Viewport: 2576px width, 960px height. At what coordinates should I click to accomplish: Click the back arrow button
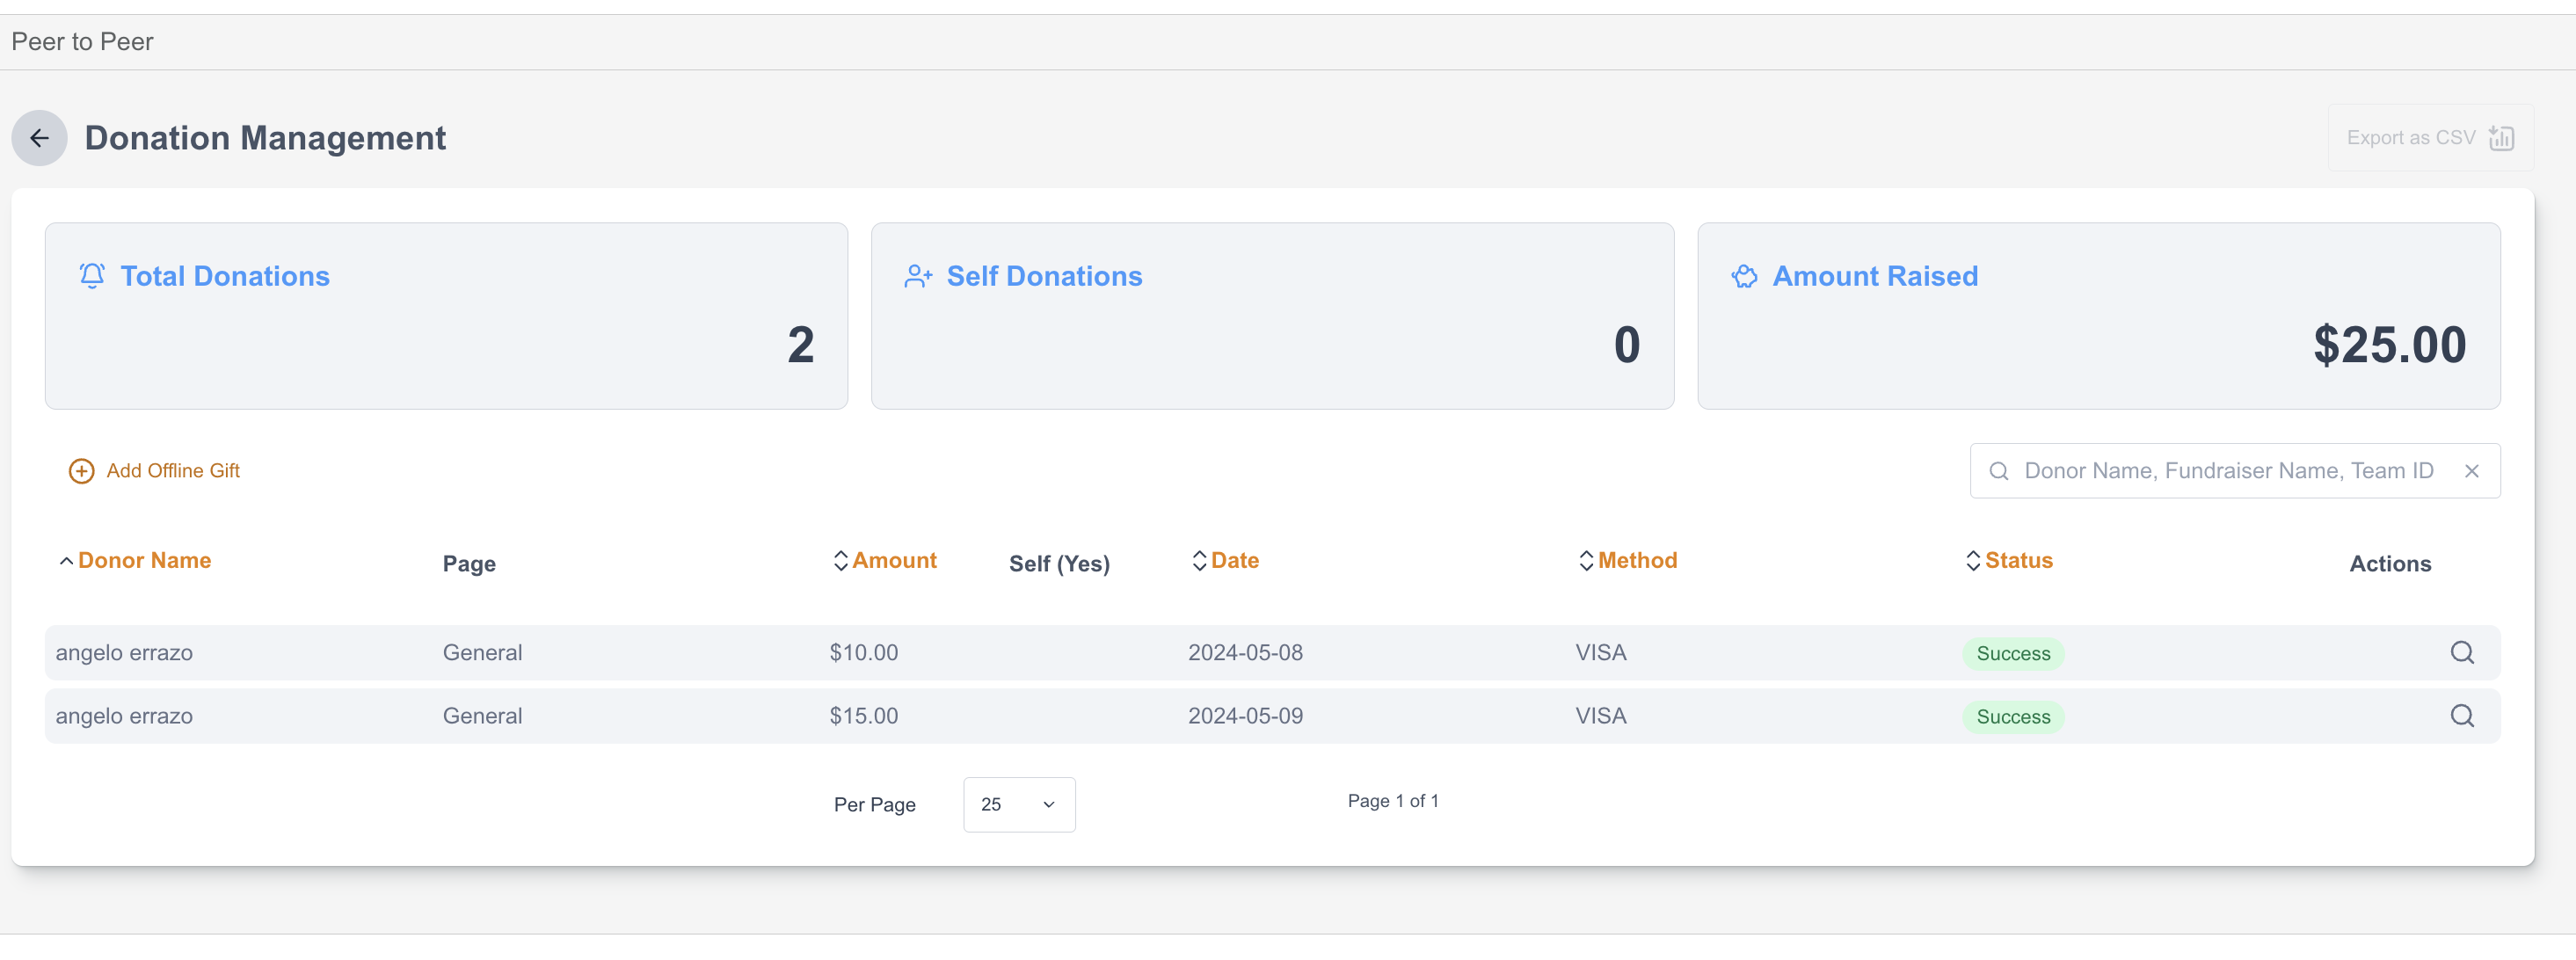tap(39, 138)
